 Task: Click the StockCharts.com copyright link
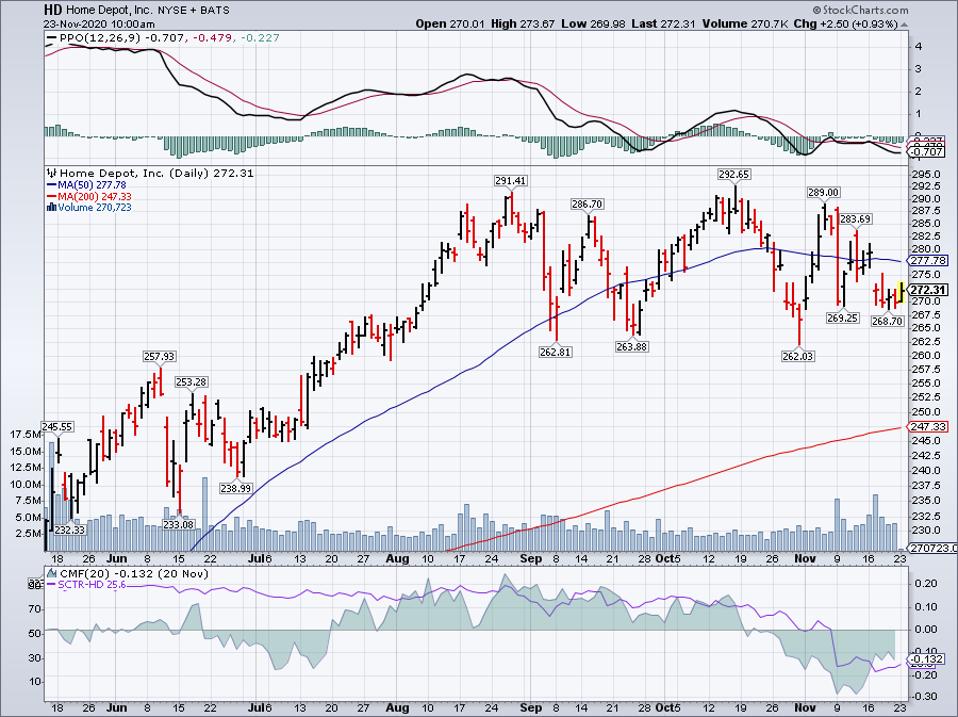click(x=860, y=10)
